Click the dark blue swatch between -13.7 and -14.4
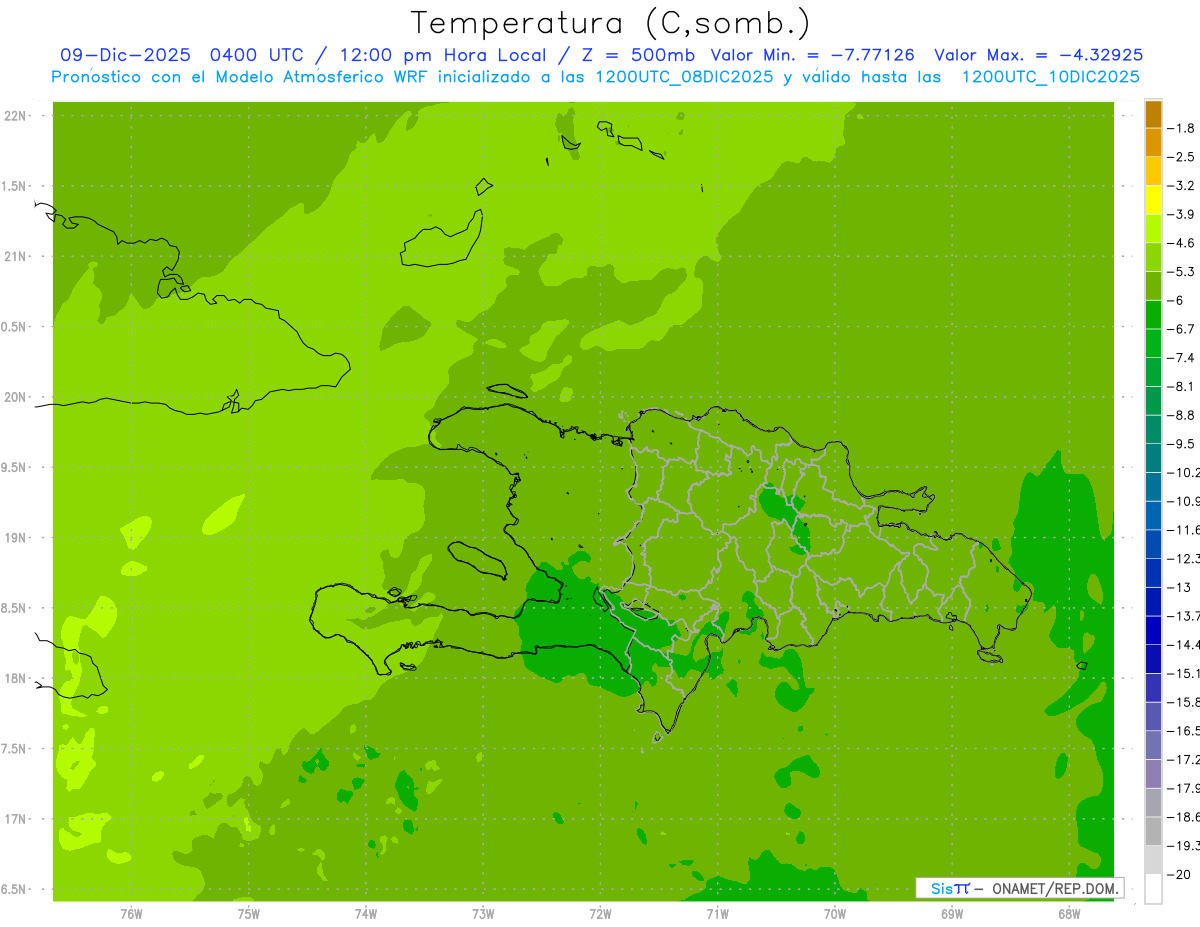Viewport: 1200px width, 927px height. pyautogui.click(x=1153, y=630)
